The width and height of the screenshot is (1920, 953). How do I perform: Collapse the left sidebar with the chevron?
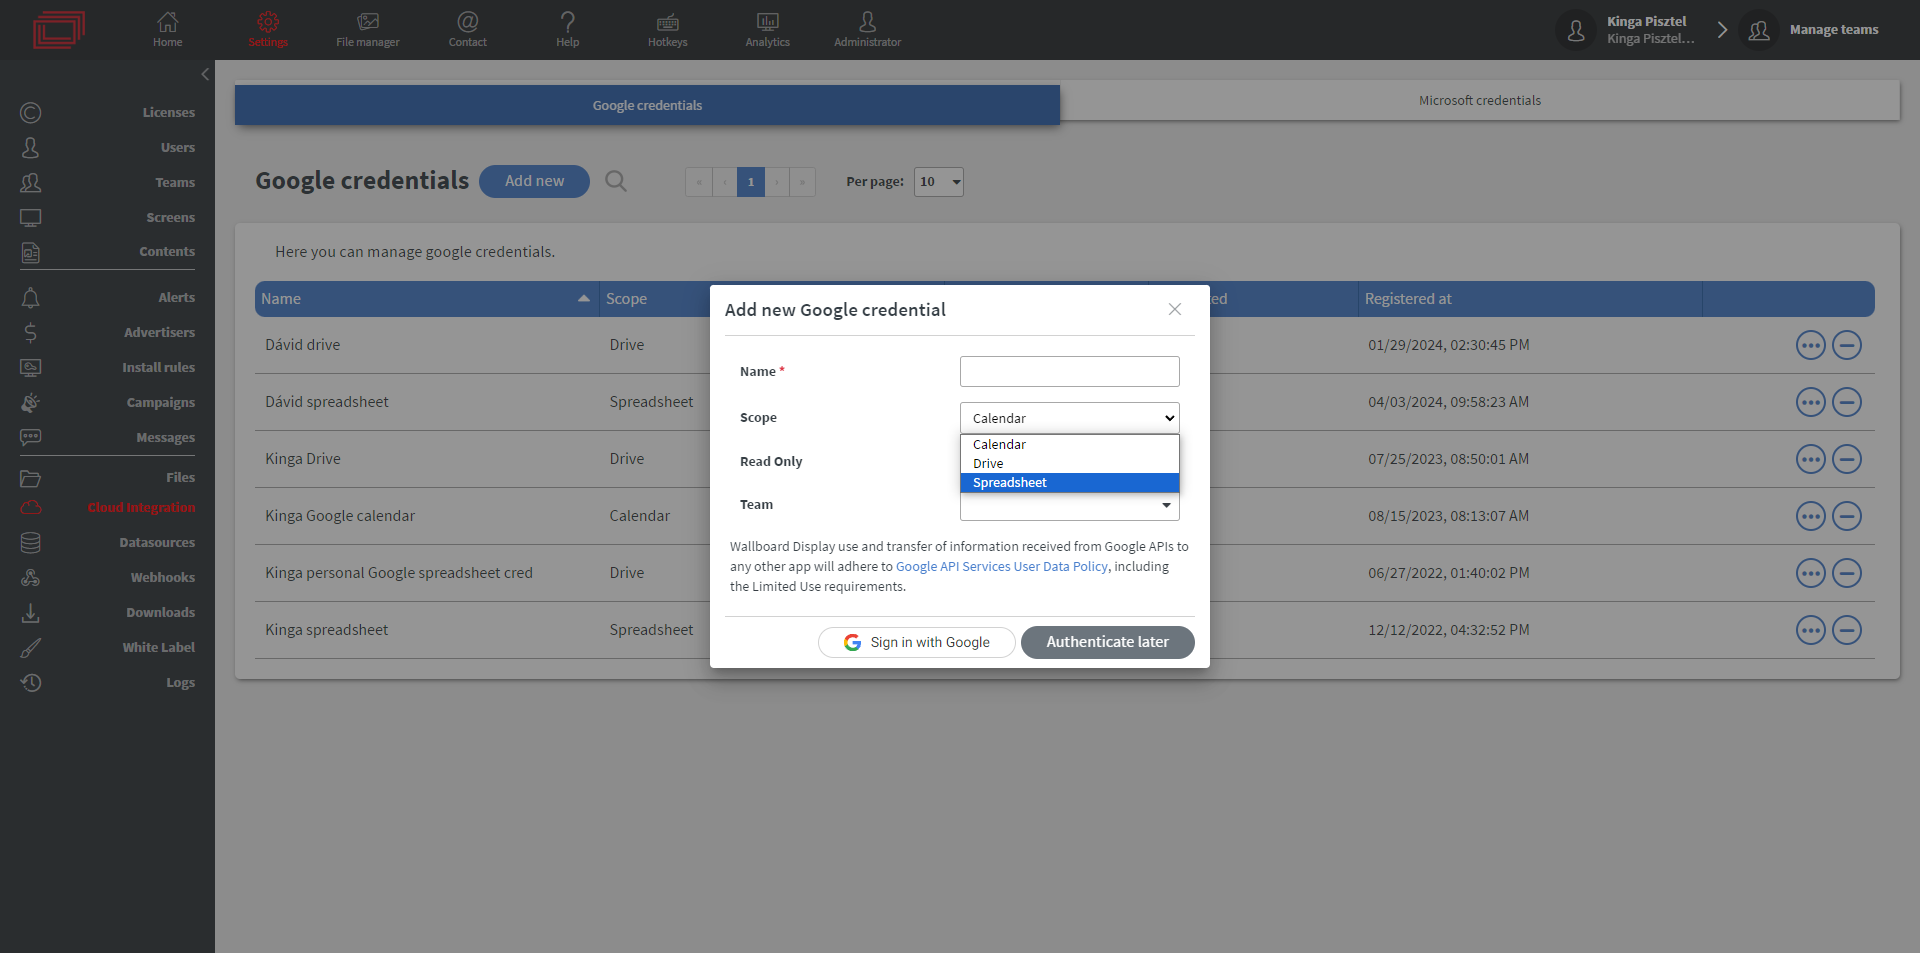(x=205, y=74)
